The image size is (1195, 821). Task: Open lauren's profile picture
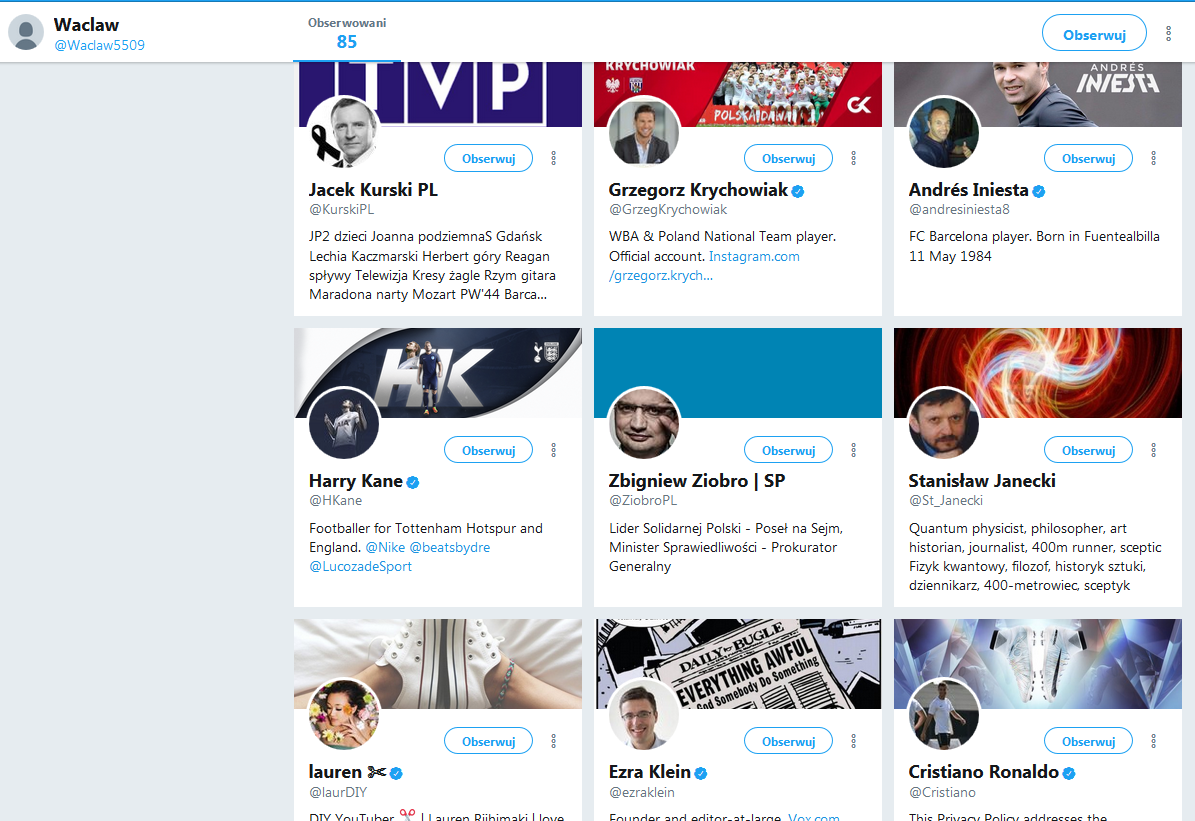[344, 714]
